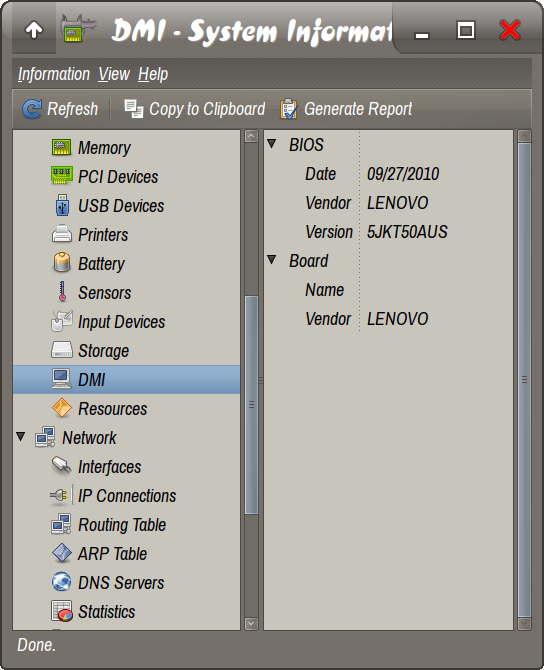The image size is (544, 670).
Task: Click the BIOS Vendor LENOVO value
Action: click(397, 203)
